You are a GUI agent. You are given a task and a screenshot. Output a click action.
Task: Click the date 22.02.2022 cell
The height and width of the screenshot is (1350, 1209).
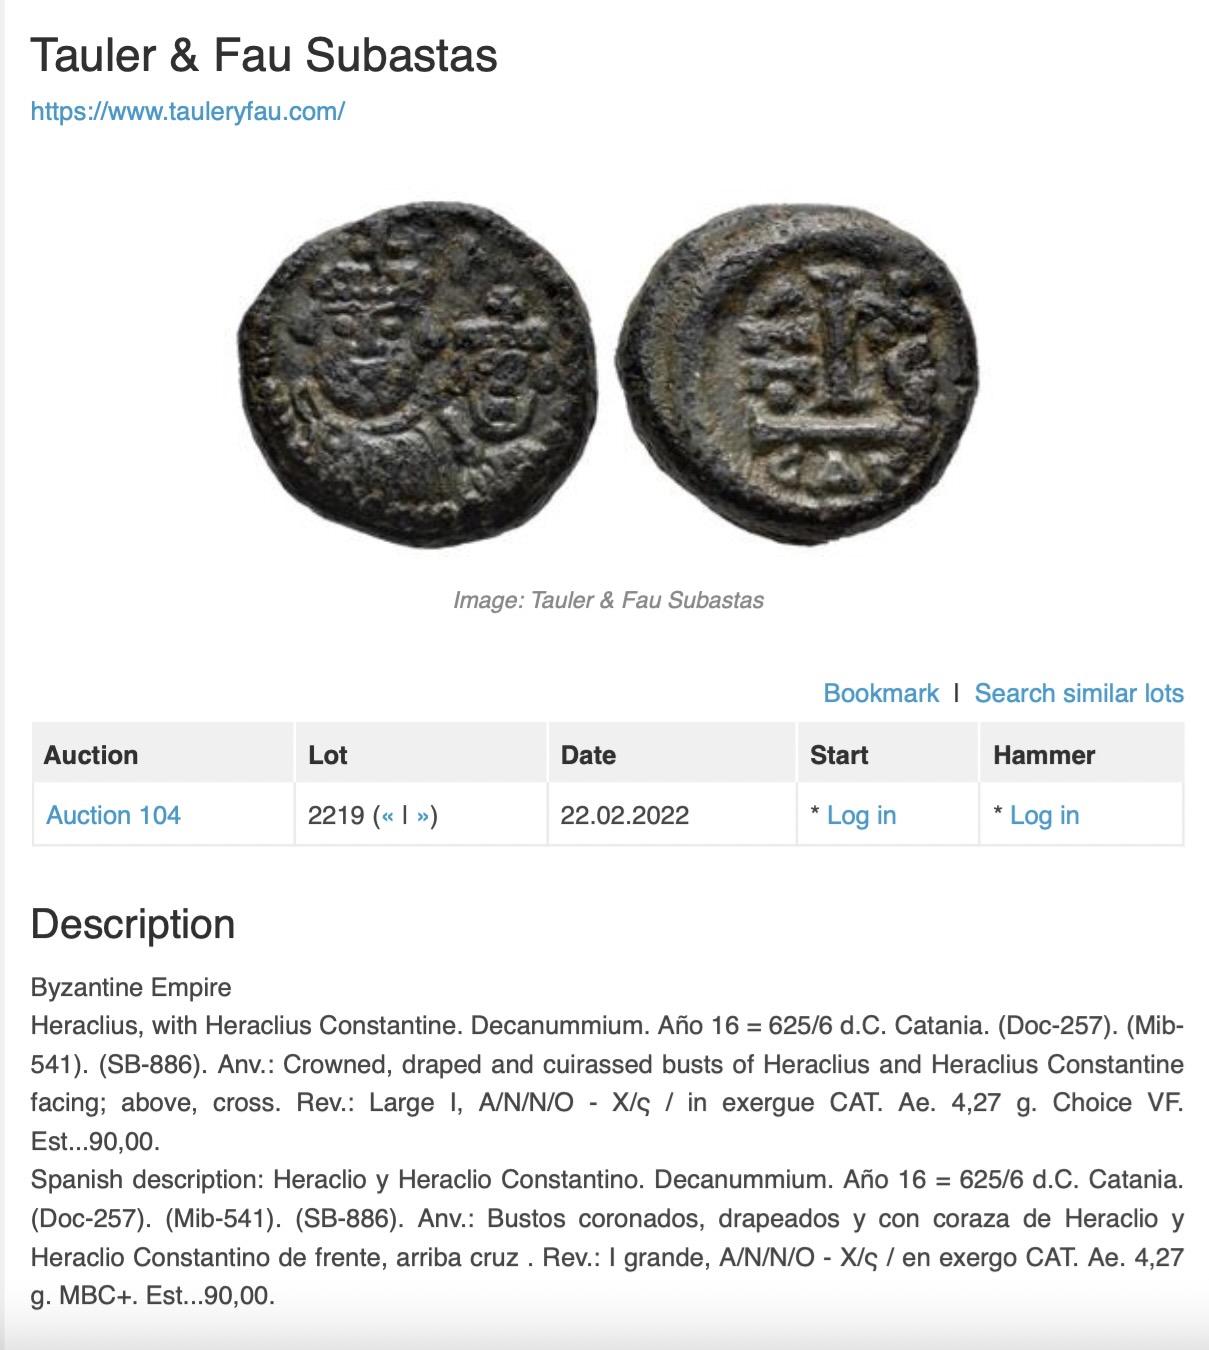pyautogui.click(x=624, y=815)
